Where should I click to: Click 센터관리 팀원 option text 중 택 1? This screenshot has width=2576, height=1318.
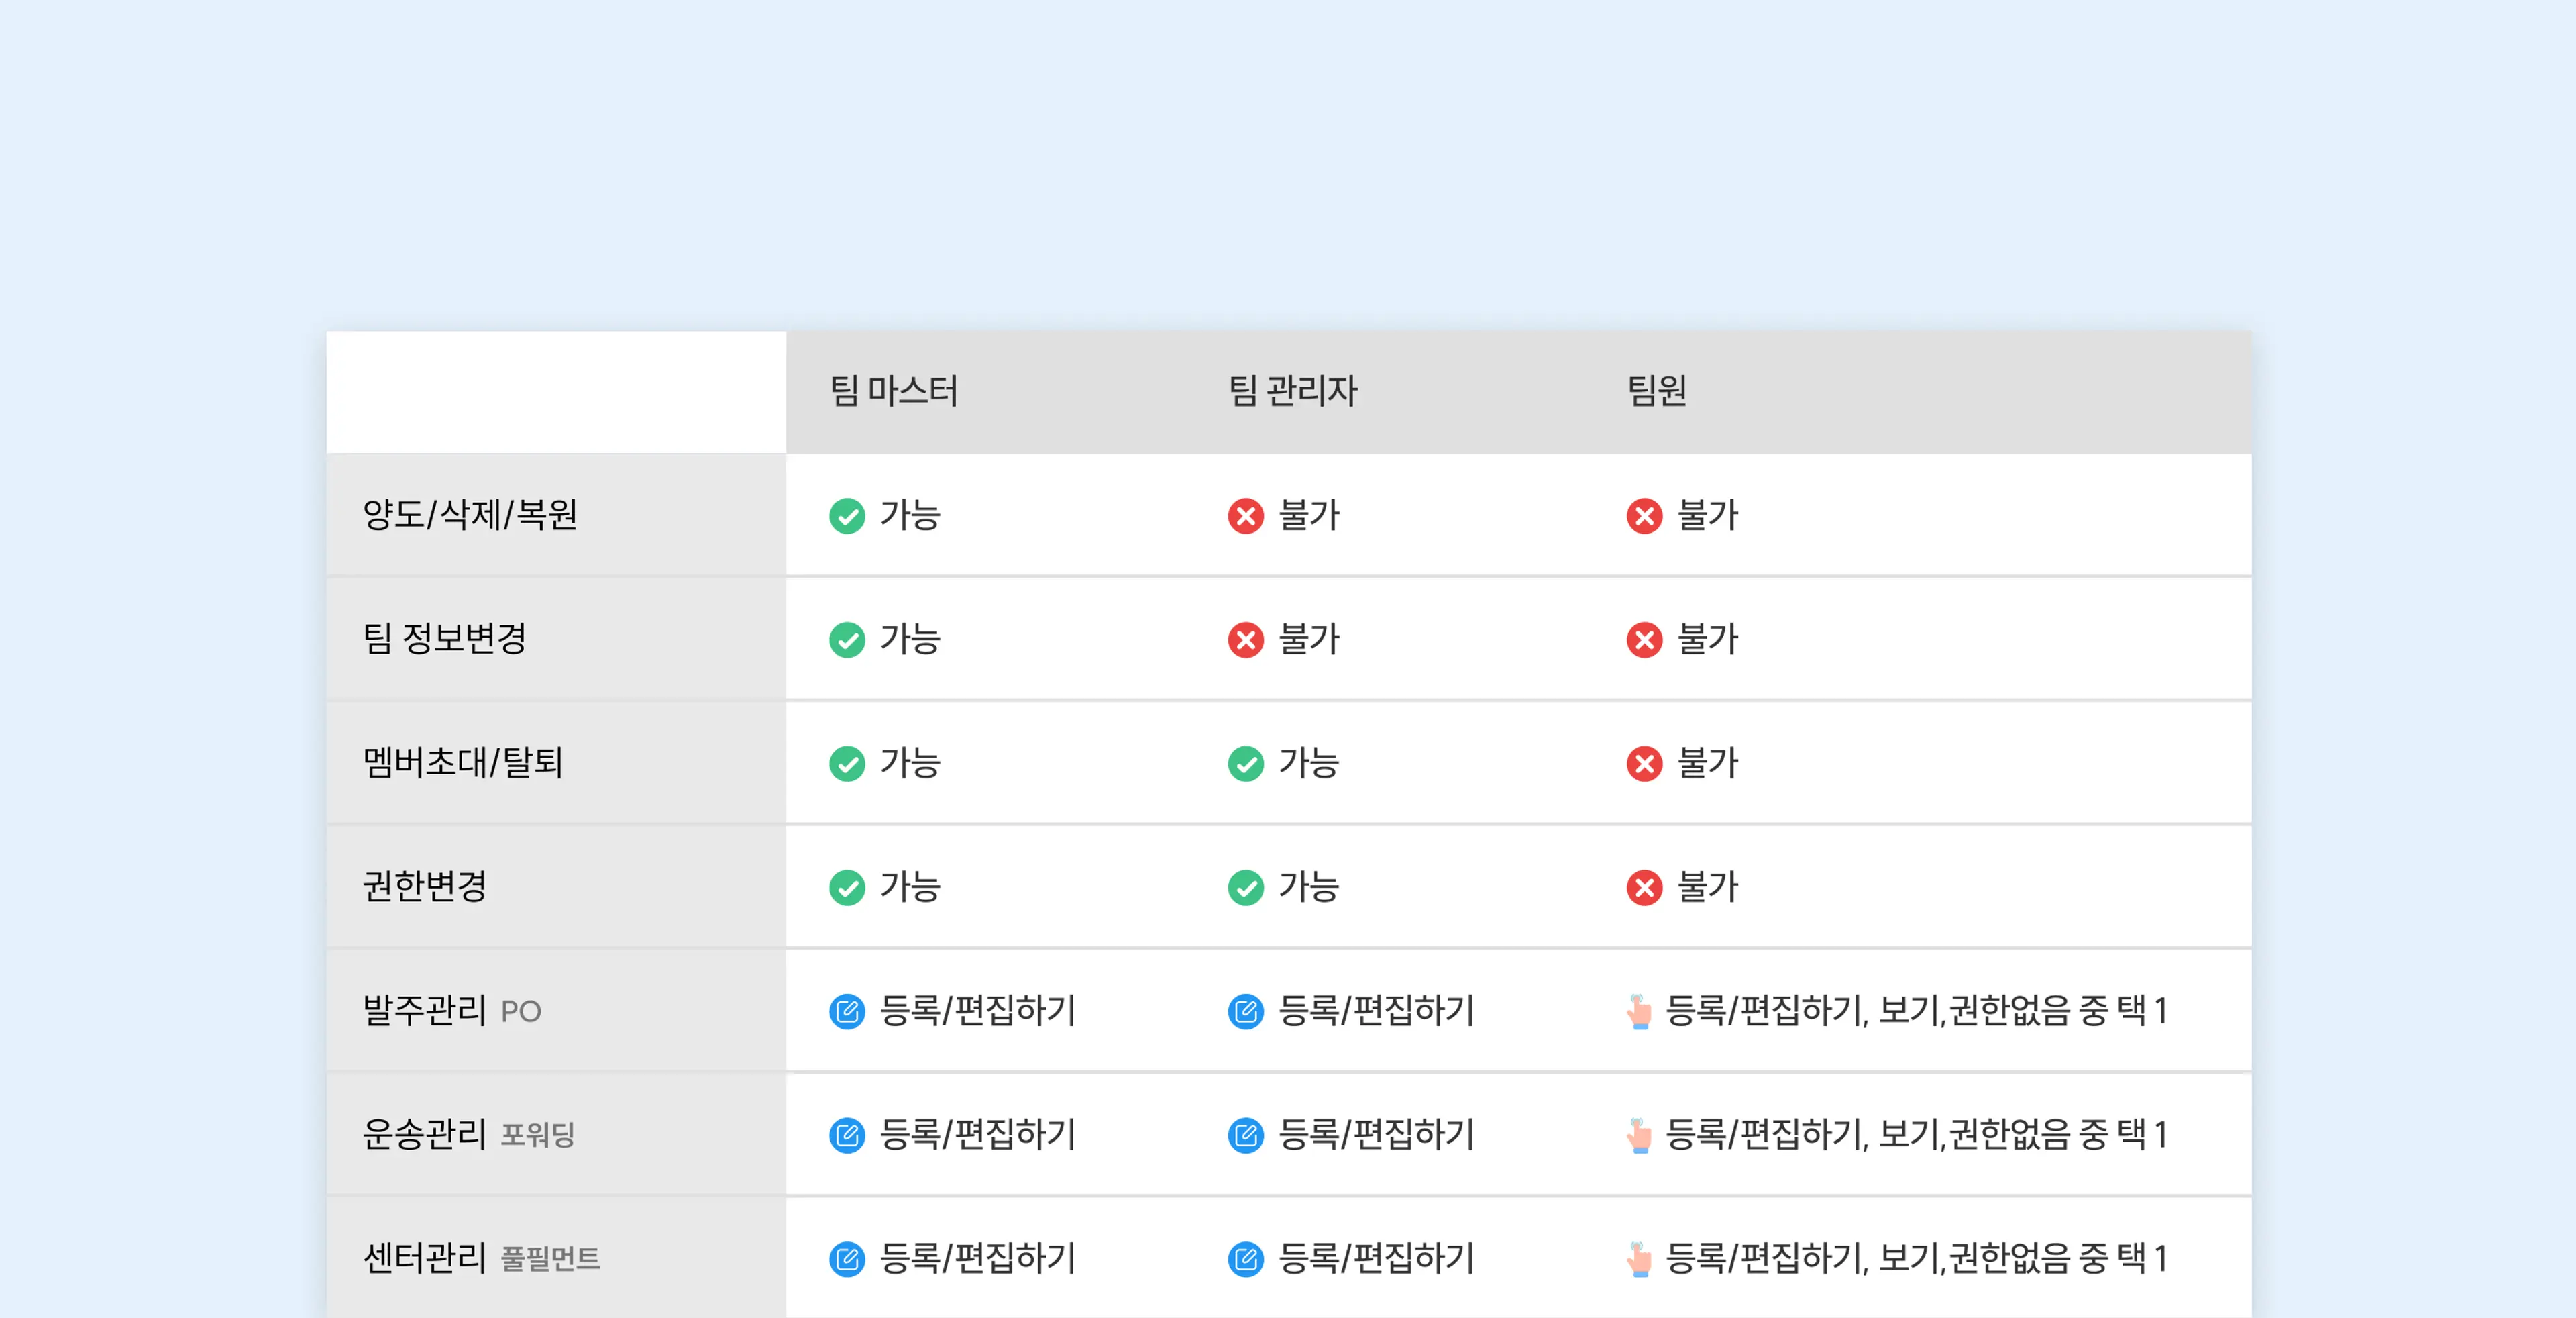(2123, 1260)
